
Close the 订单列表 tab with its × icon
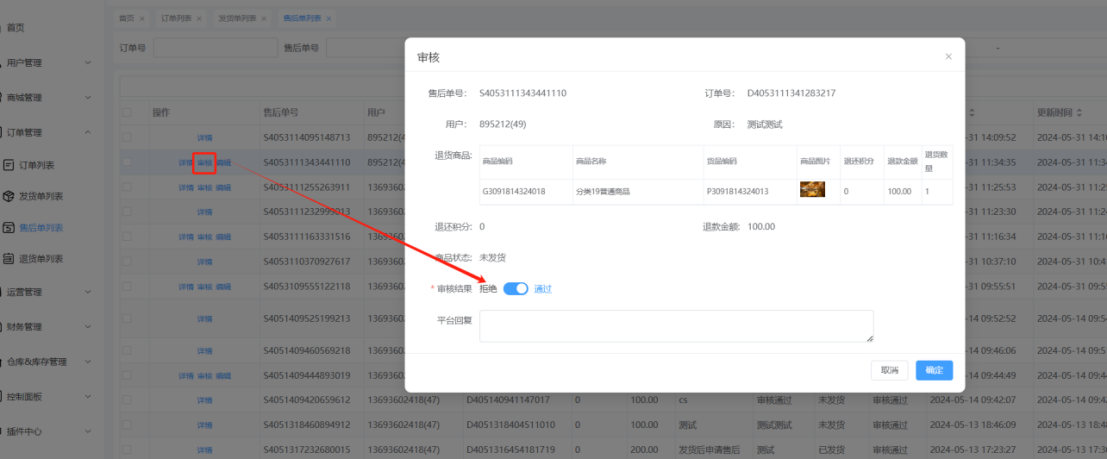click(198, 18)
